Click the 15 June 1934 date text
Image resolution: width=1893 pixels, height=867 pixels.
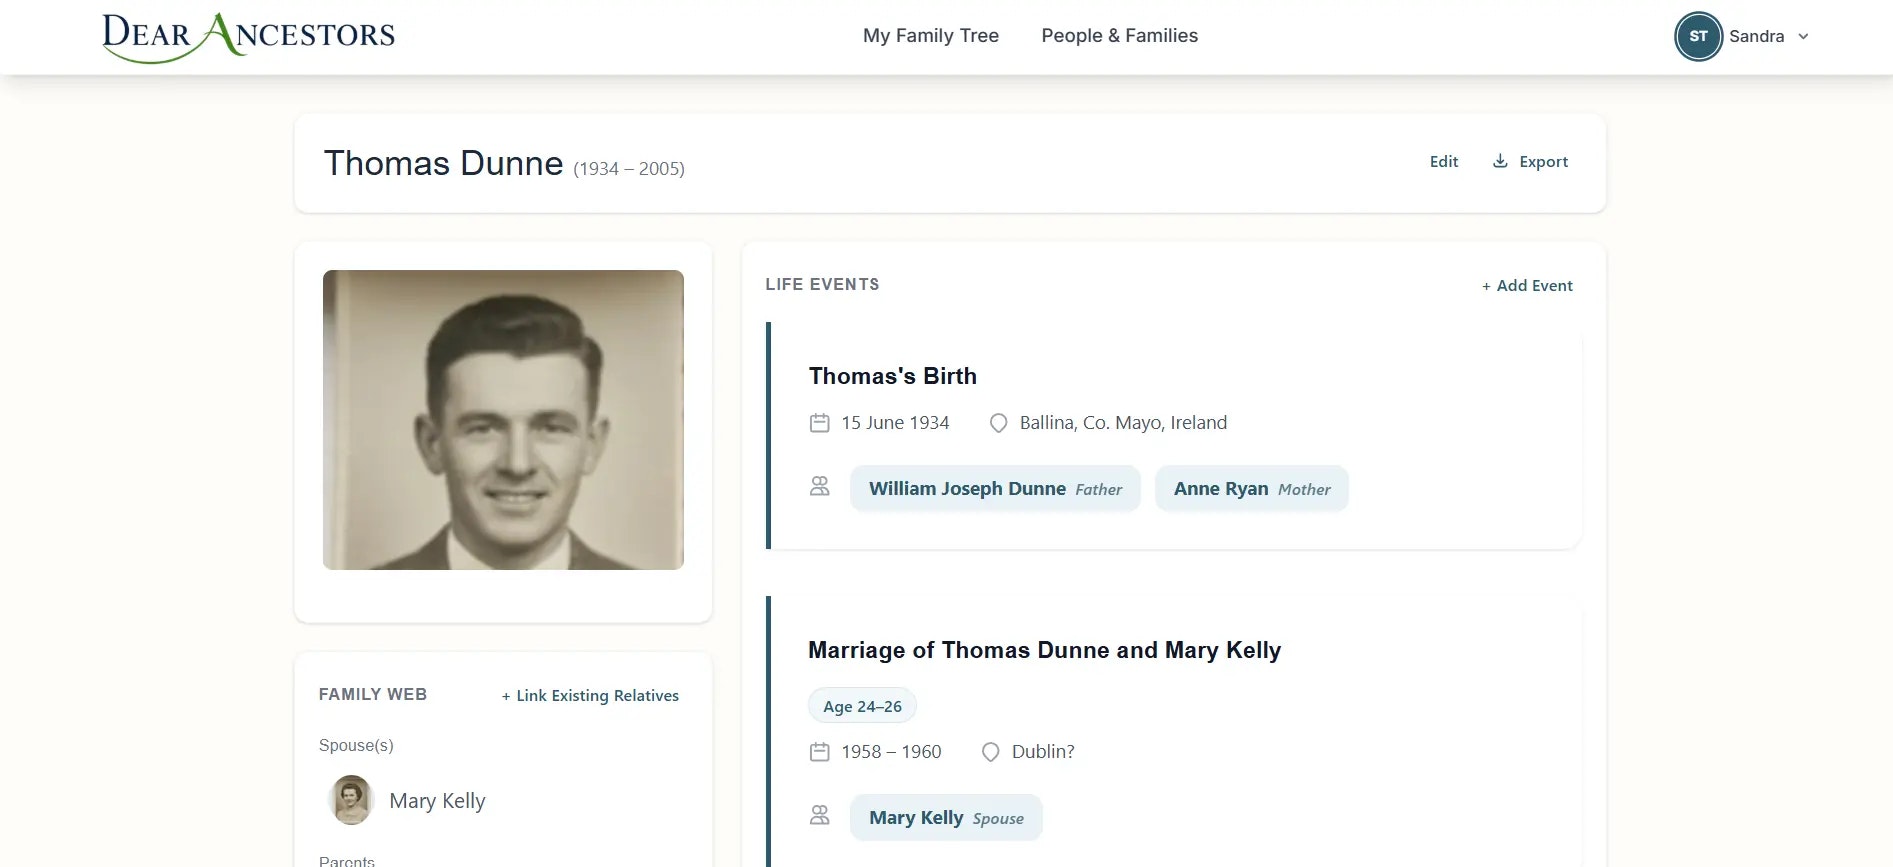[x=895, y=423]
